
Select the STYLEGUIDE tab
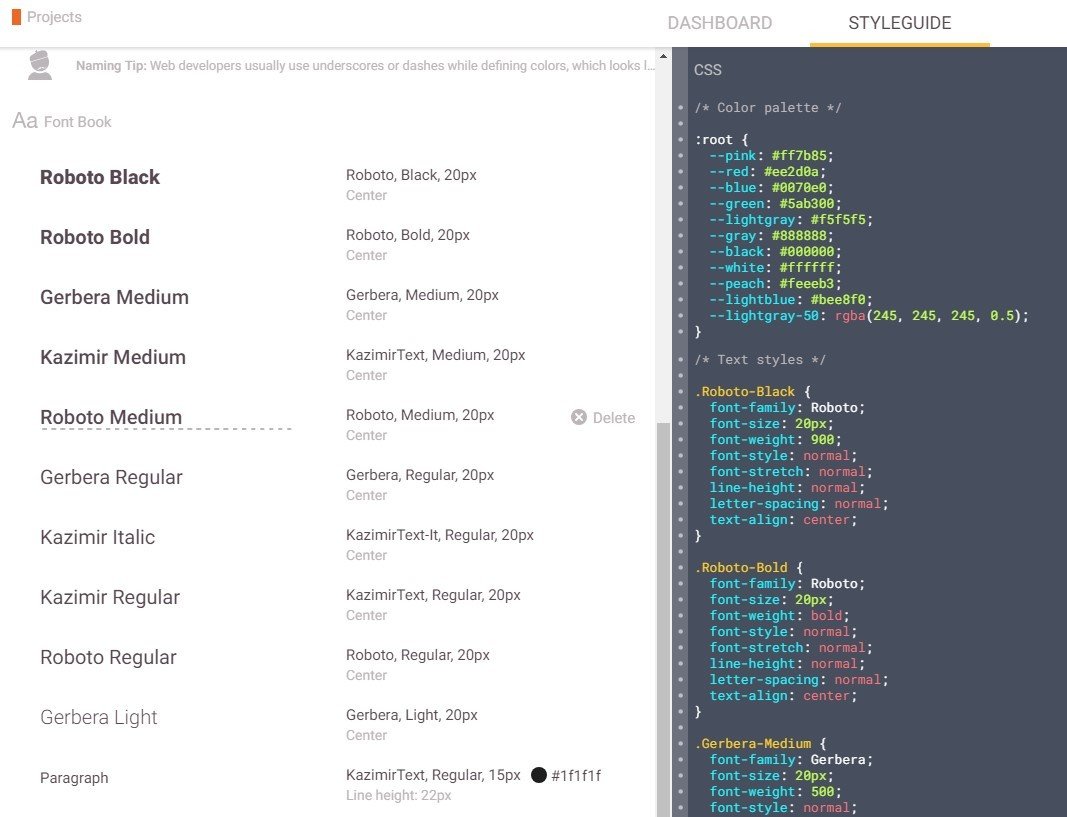(x=899, y=23)
